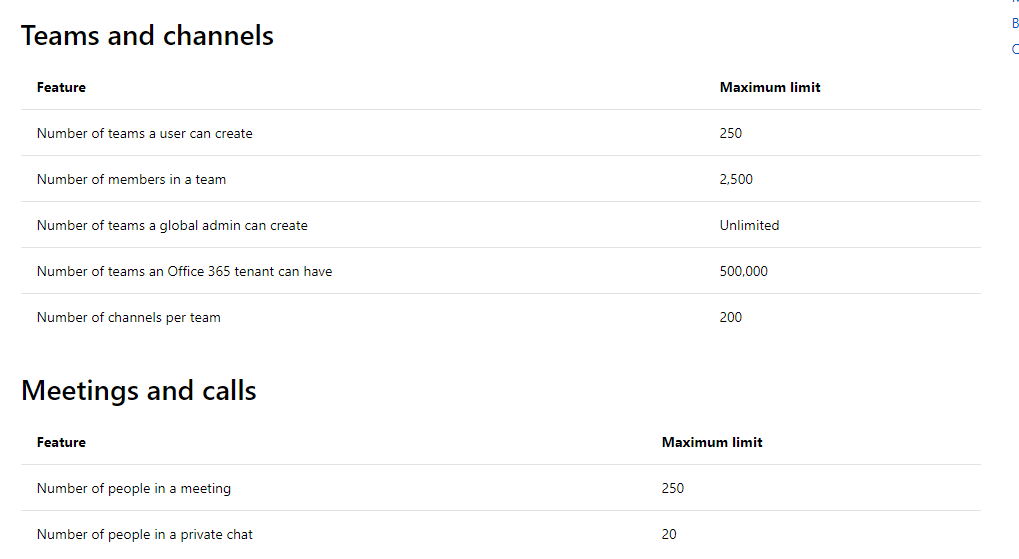Click the 500,000 tenant limit value
Screen dimensions: 1019x559
[x=743, y=272]
